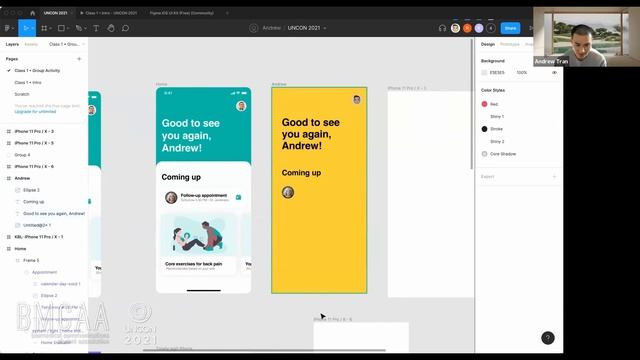Image resolution: width=640 pixels, height=360 pixels.
Task: Collapse the Andrew frame layer
Action: 9,178
